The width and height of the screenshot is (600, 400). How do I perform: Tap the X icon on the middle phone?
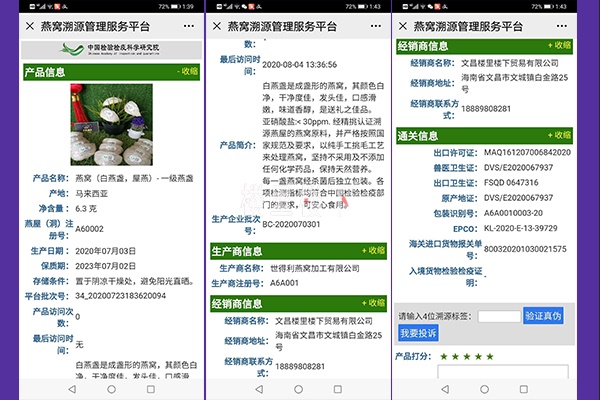pos(218,26)
